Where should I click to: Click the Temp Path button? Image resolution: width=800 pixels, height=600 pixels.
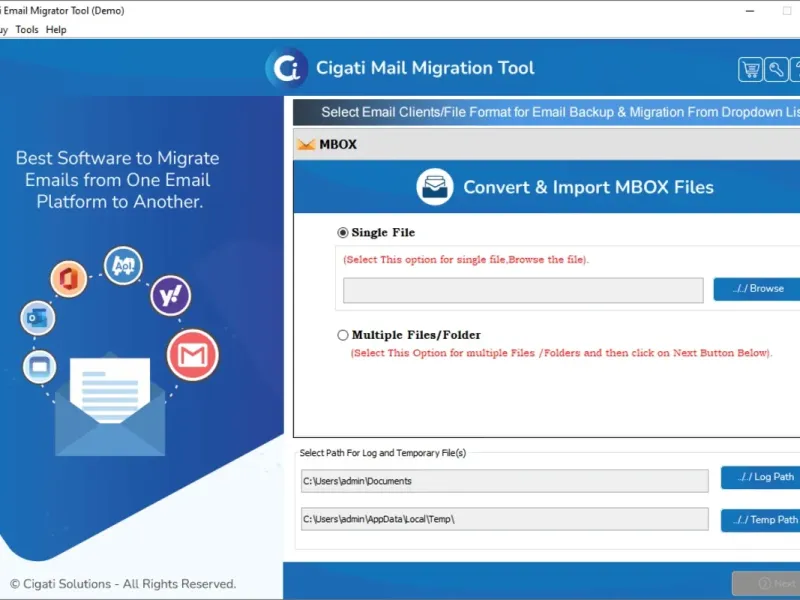(761, 520)
